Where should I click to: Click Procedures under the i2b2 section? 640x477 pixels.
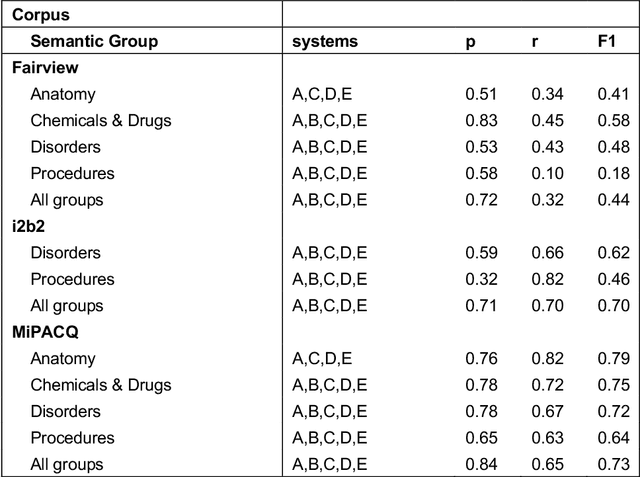[x=72, y=279]
